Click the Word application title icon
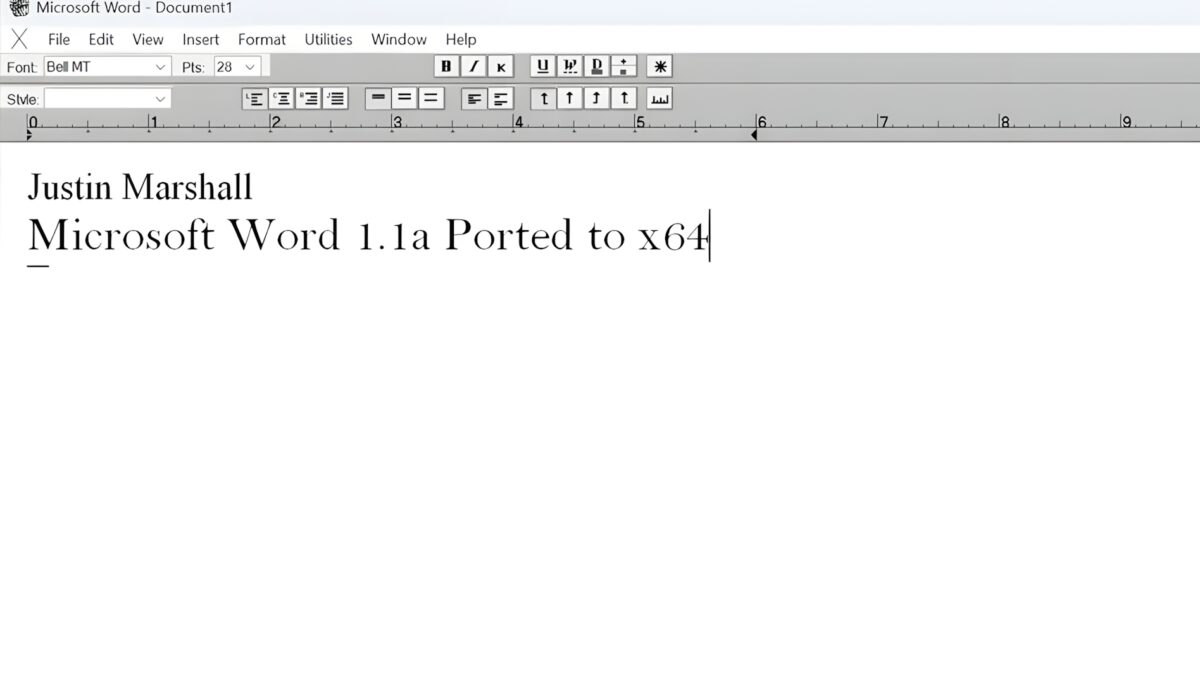The height and width of the screenshot is (675, 1200). tap(19, 9)
